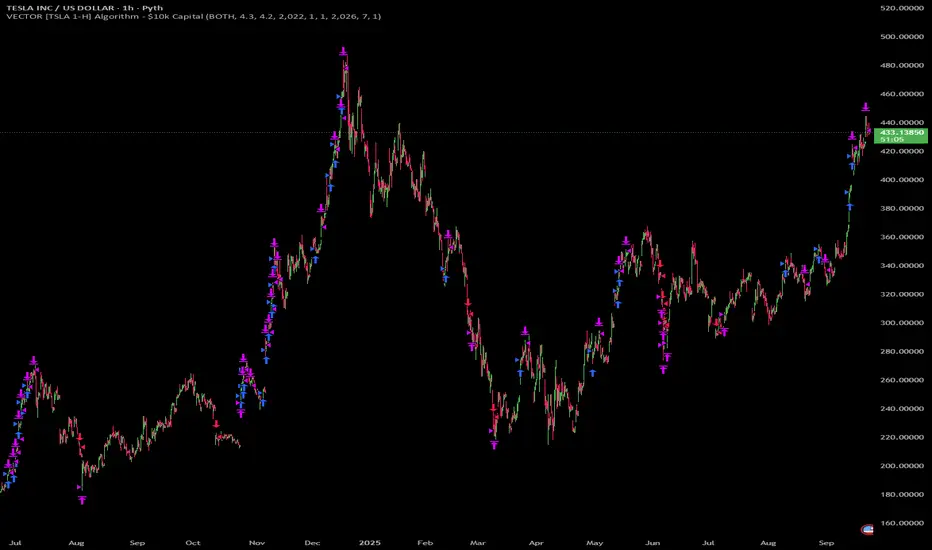Click the Oct label on the time axis
Viewport: 932px width, 550px height.
coord(193,542)
